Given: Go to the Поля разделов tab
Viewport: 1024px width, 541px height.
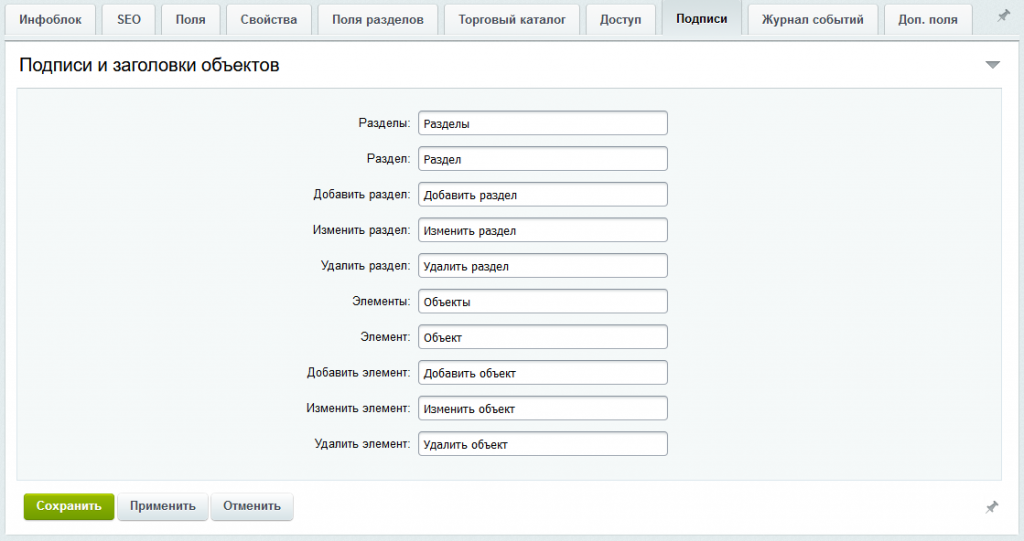Looking at the screenshot, I should coord(377,20).
